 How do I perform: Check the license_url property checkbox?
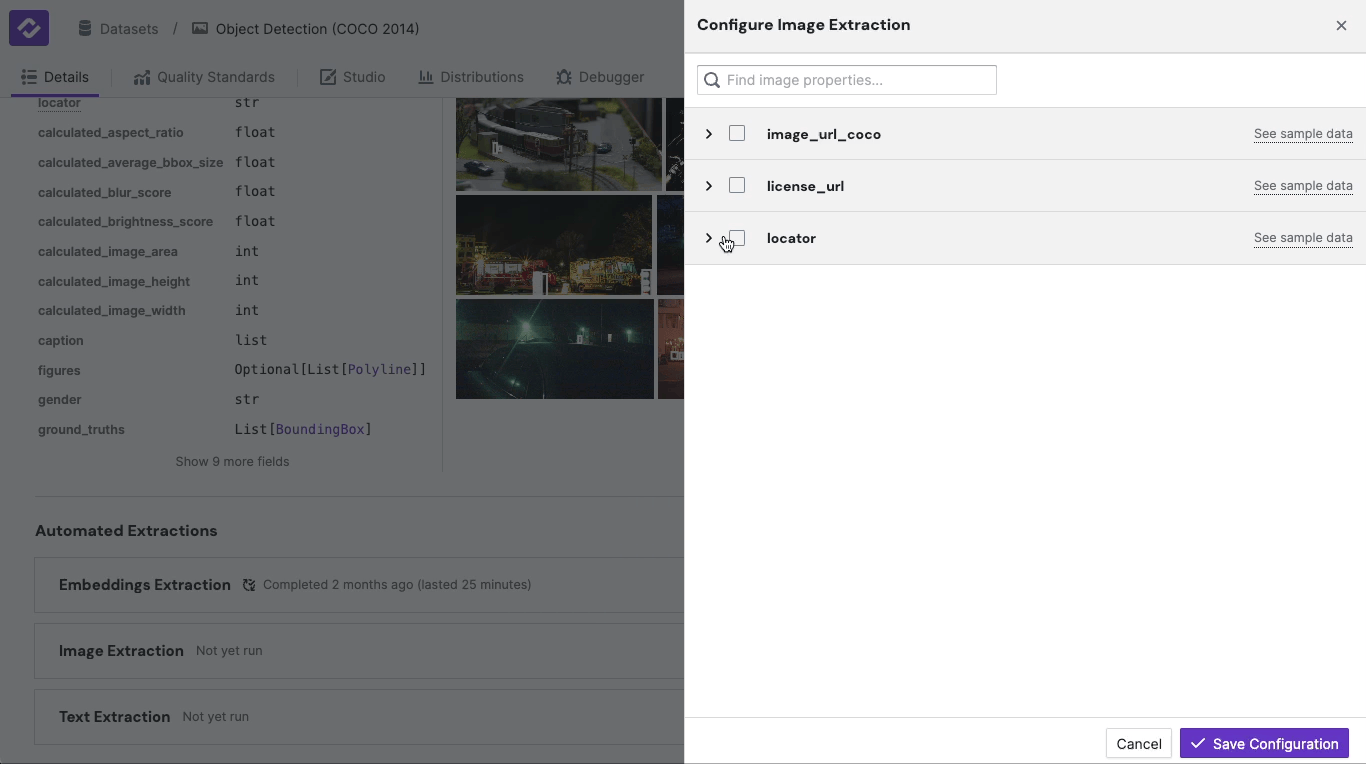point(737,185)
